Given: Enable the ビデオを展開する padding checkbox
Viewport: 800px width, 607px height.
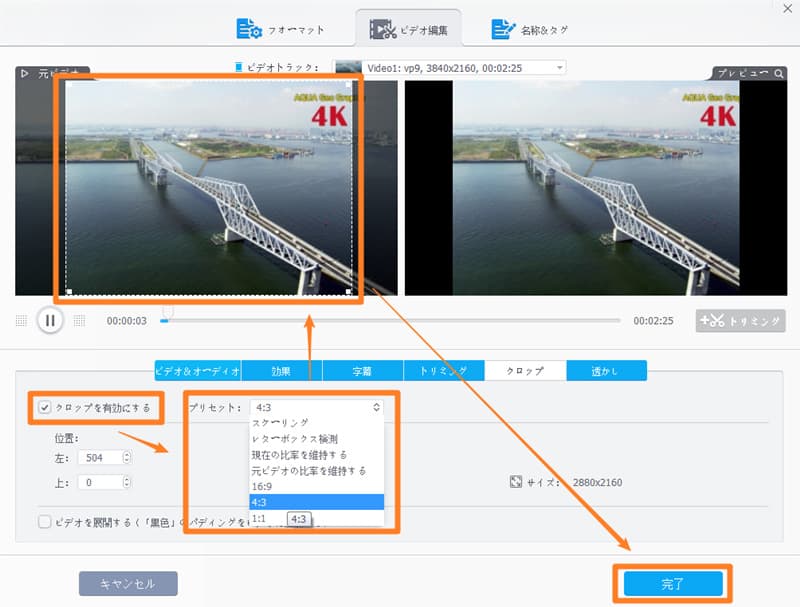Looking at the screenshot, I should coord(44,521).
